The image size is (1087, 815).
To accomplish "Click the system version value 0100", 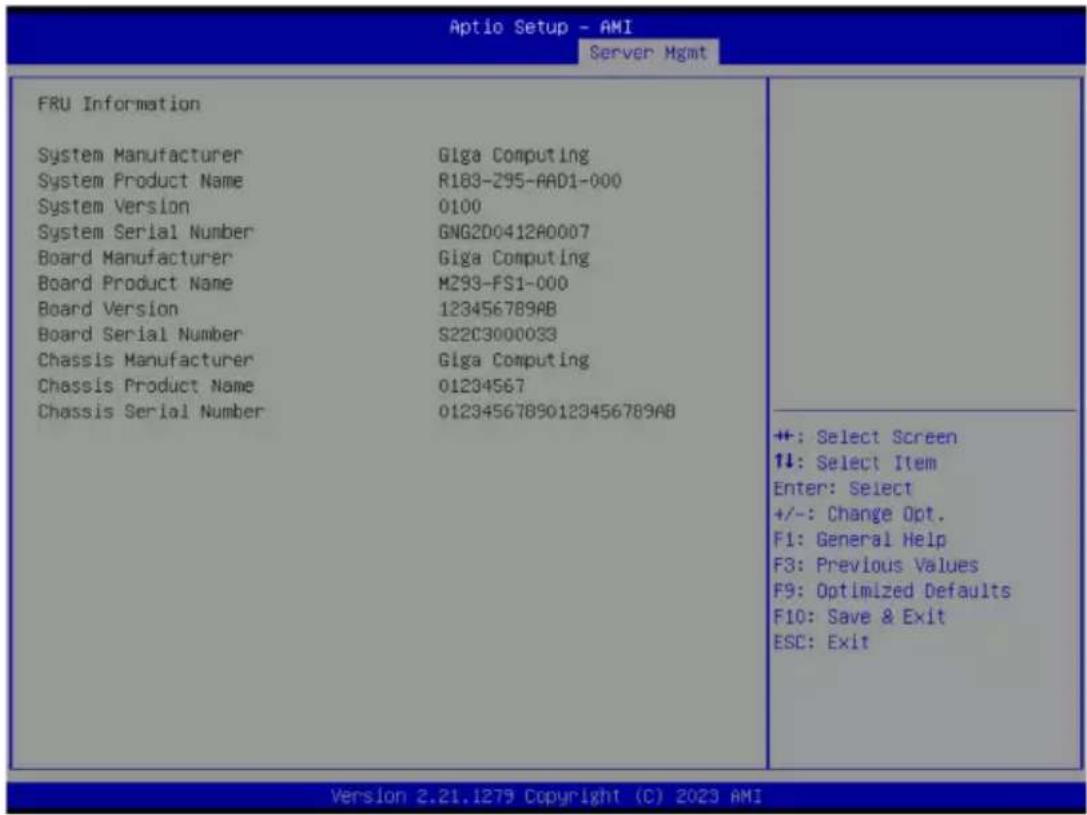I will click(x=460, y=206).
